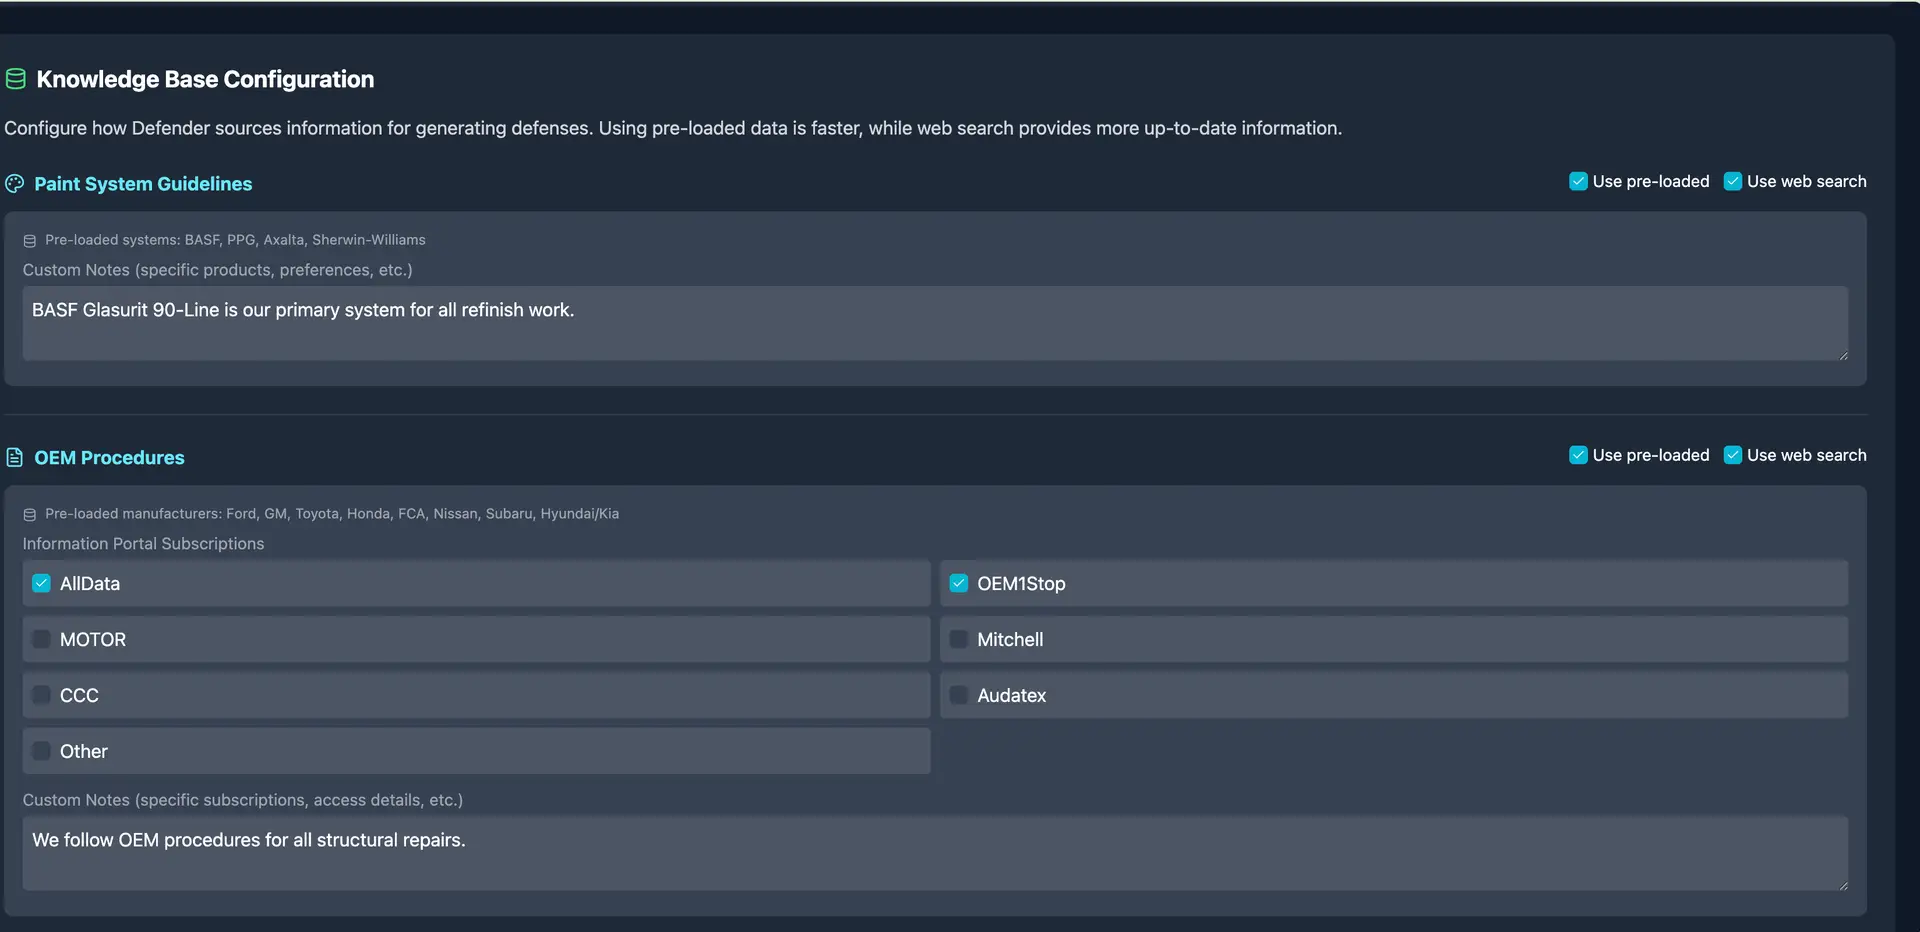This screenshot has width=1920, height=932.
Task: Check the Mitchell subscription checkbox
Action: click(x=958, y=639)
